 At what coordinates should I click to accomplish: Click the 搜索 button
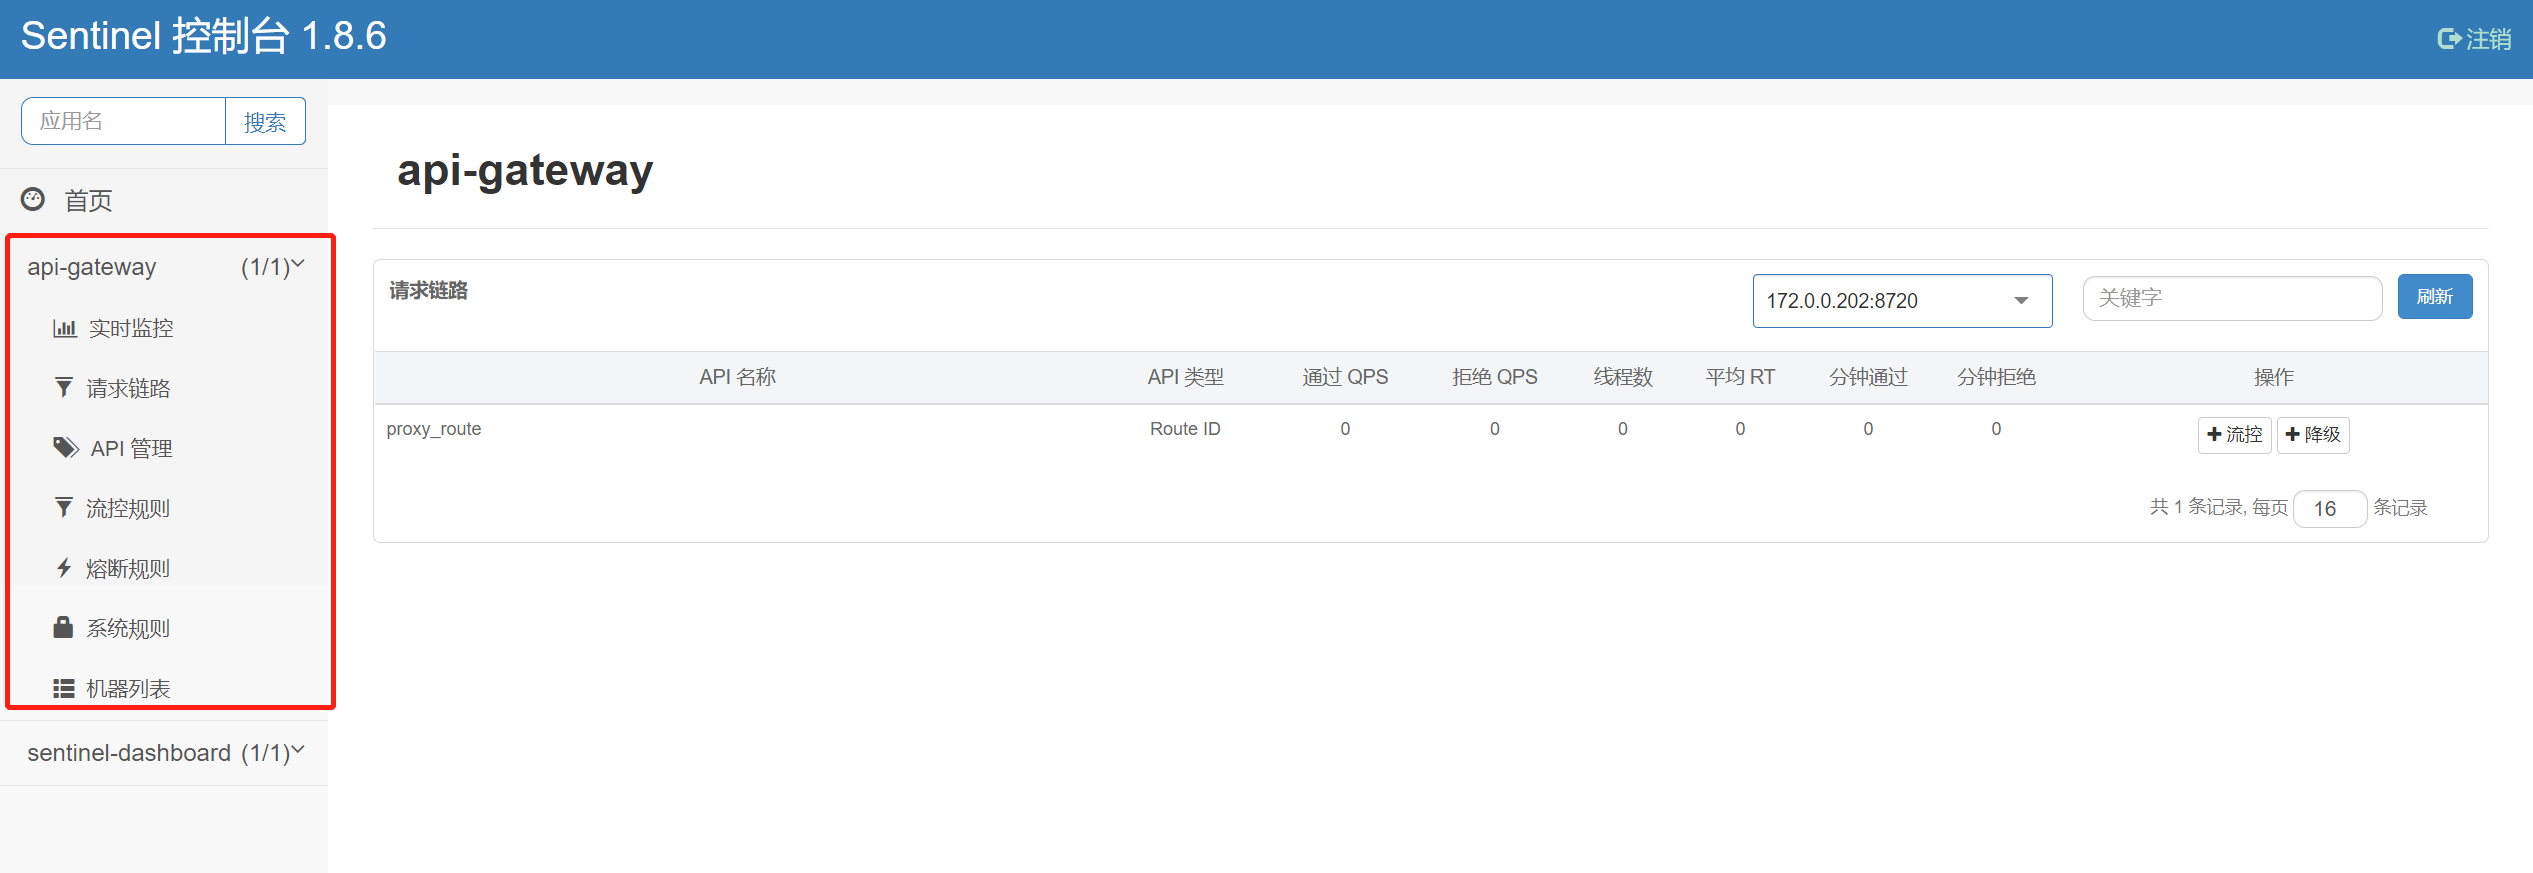[x=265, y=121]
